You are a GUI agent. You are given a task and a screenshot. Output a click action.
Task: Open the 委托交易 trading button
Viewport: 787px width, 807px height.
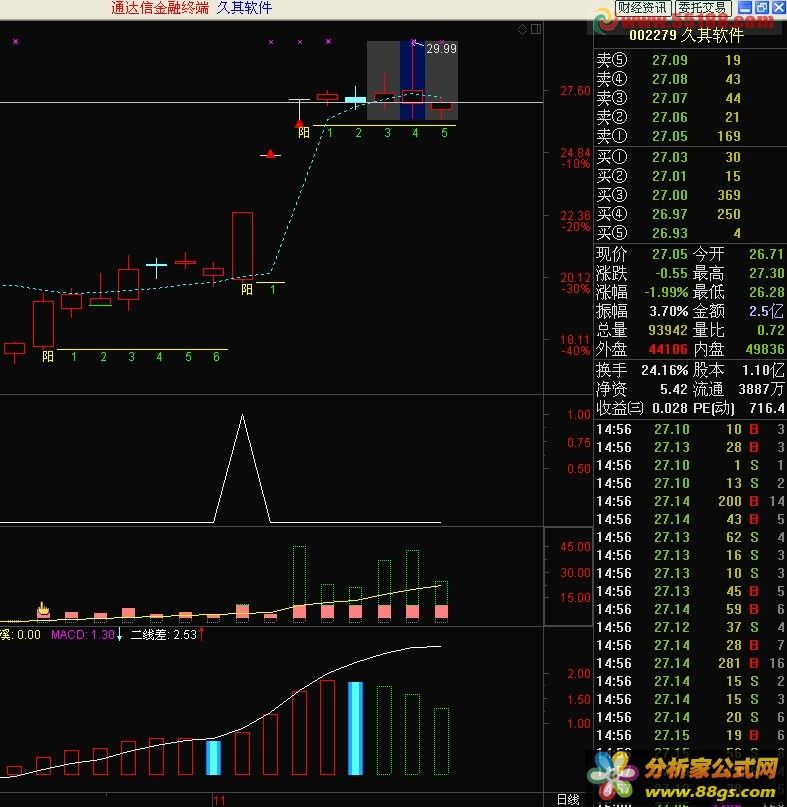pyautogui.click(x=702, y=8)
